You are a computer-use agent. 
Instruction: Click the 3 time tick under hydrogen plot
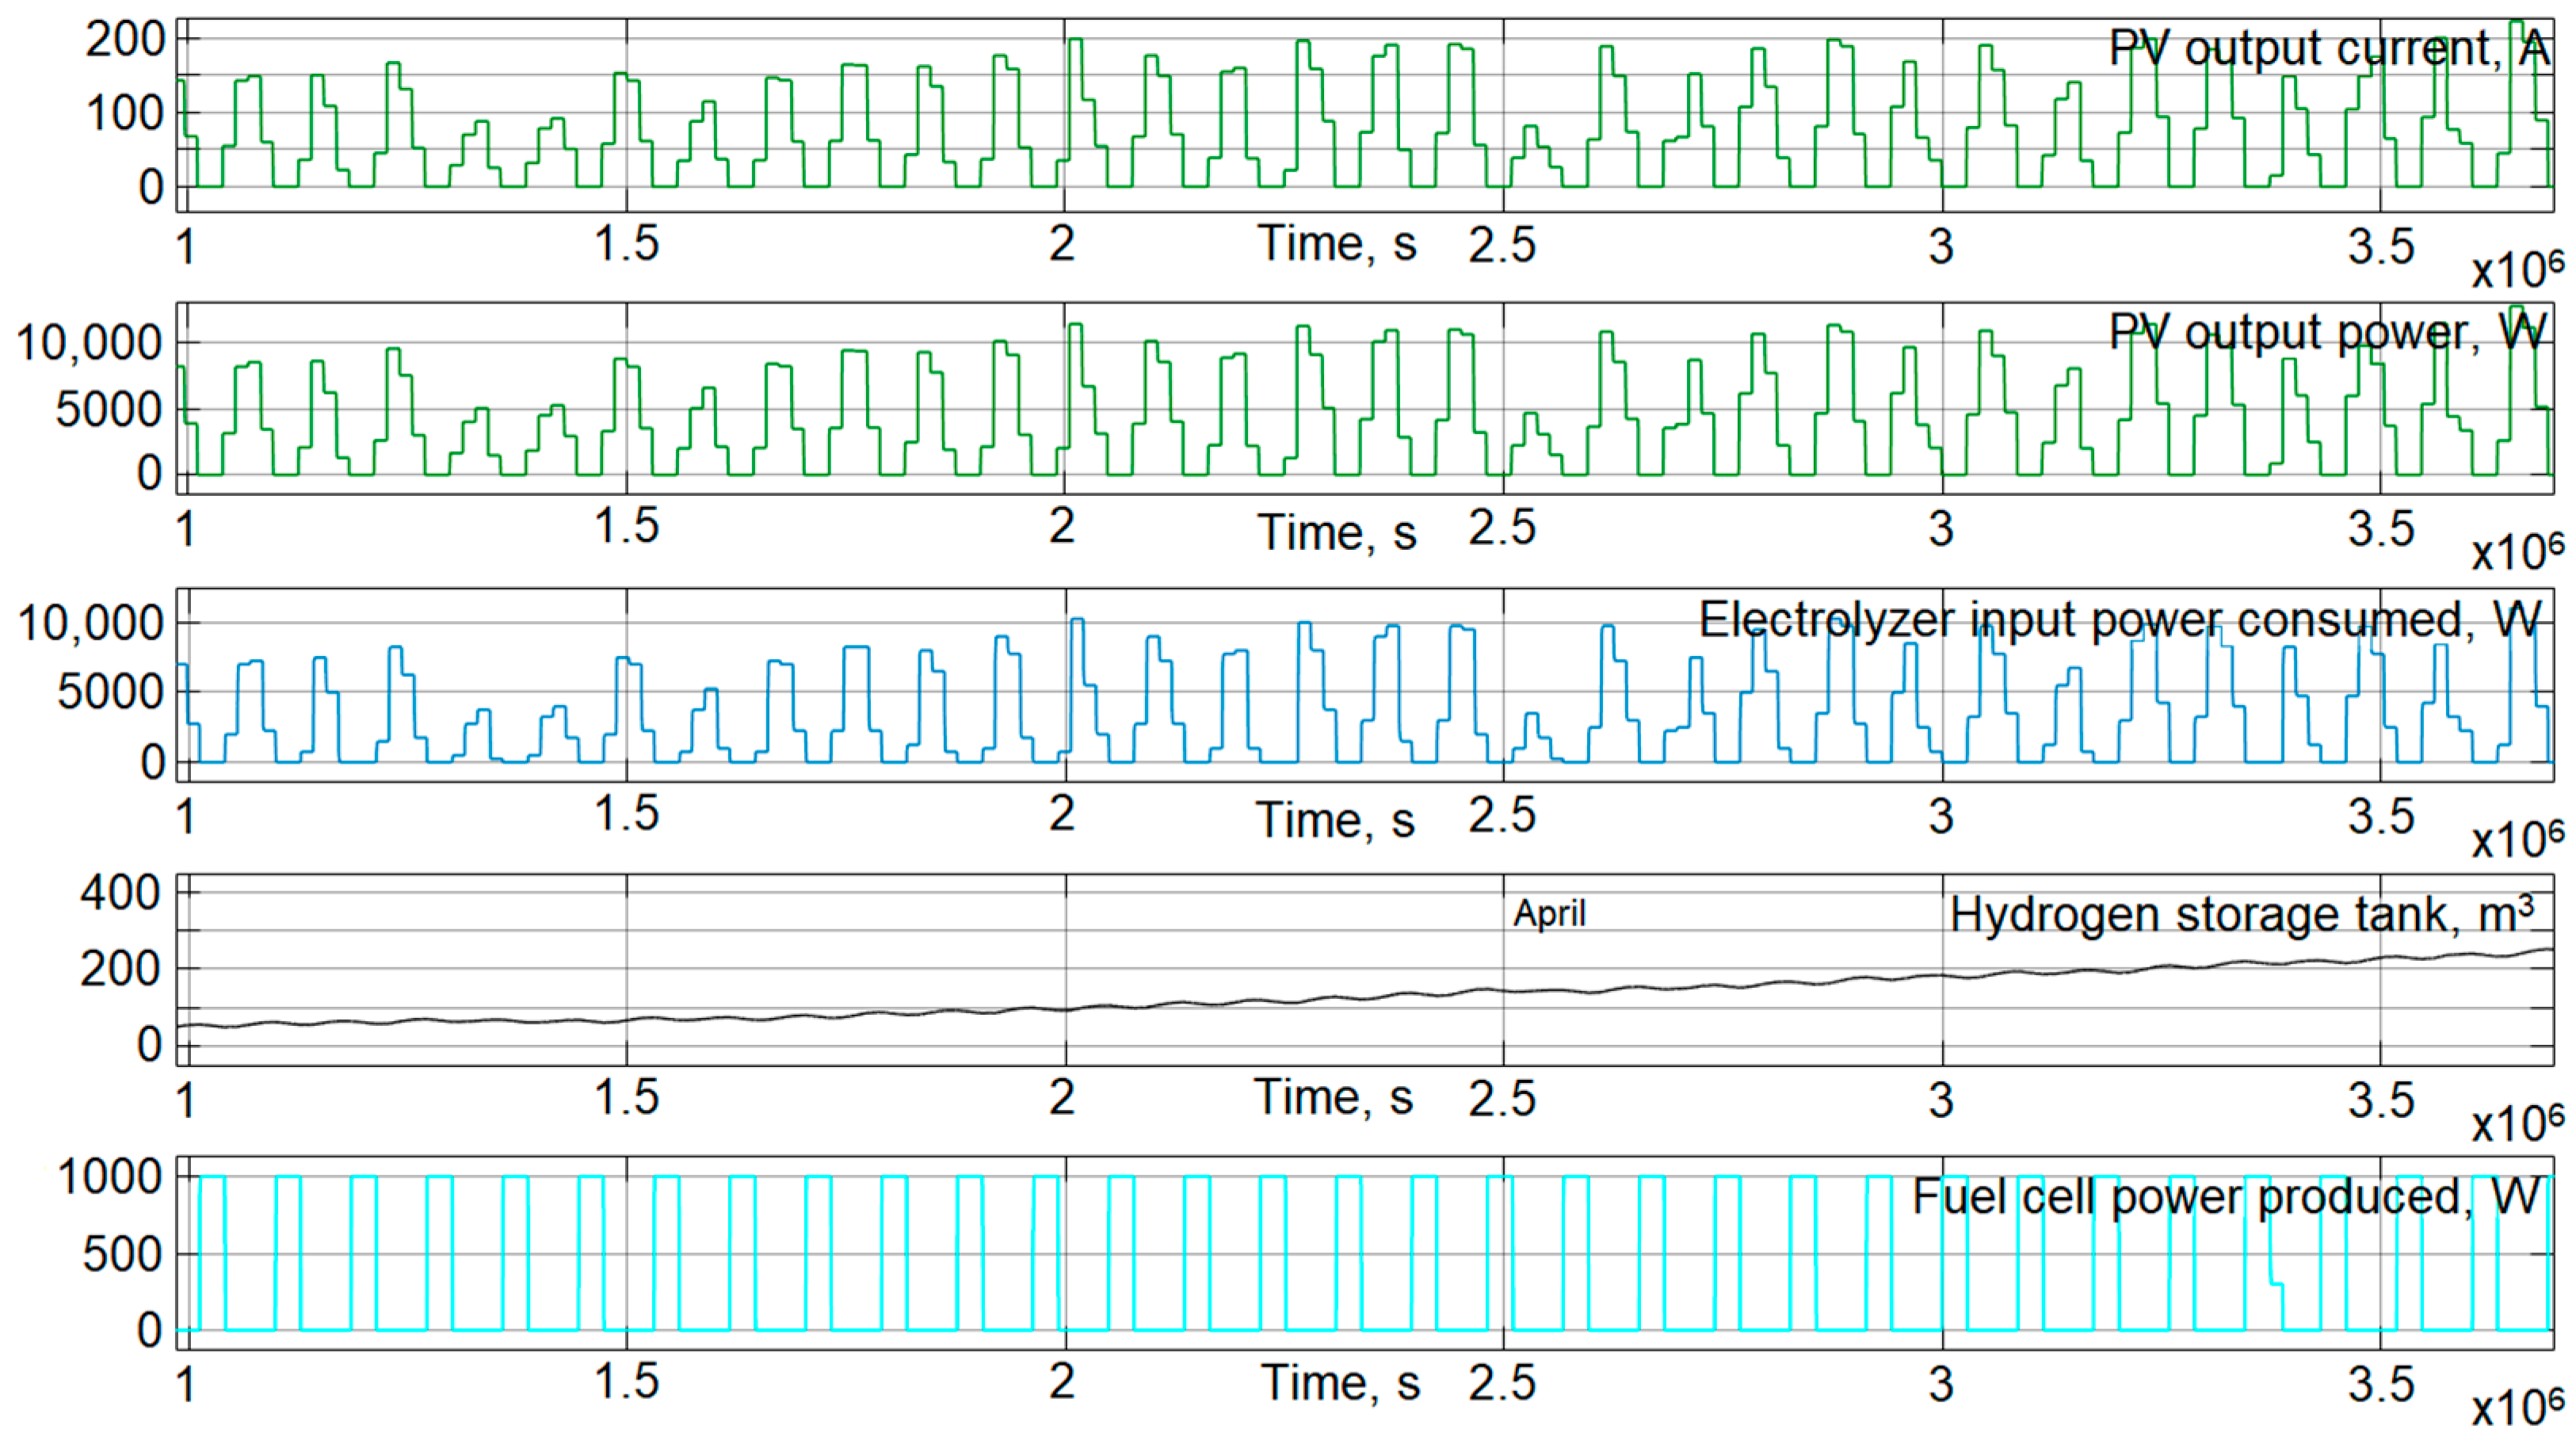point(1941,1099)
